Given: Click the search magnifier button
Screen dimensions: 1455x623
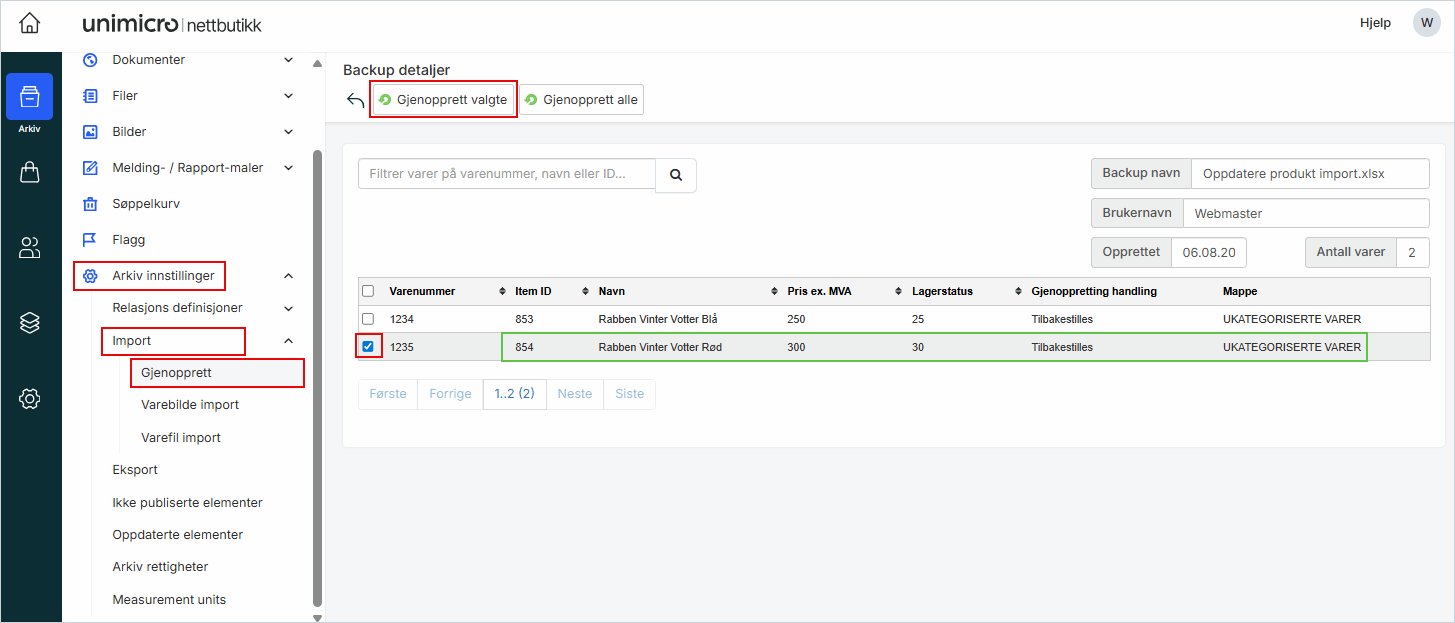Looking at the screenshot, I should (676, 175).
